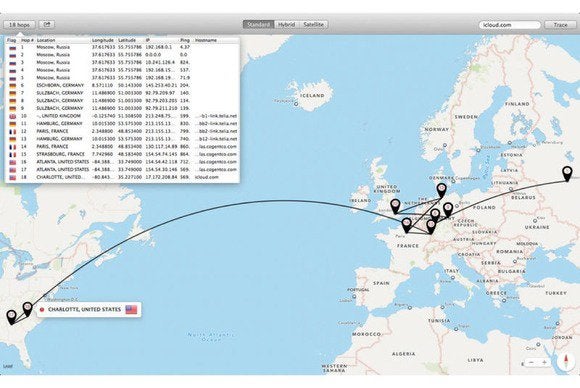Click the compass in map corner
The height and width of the screenshot is (388, 580).
[x=566, y=362]
